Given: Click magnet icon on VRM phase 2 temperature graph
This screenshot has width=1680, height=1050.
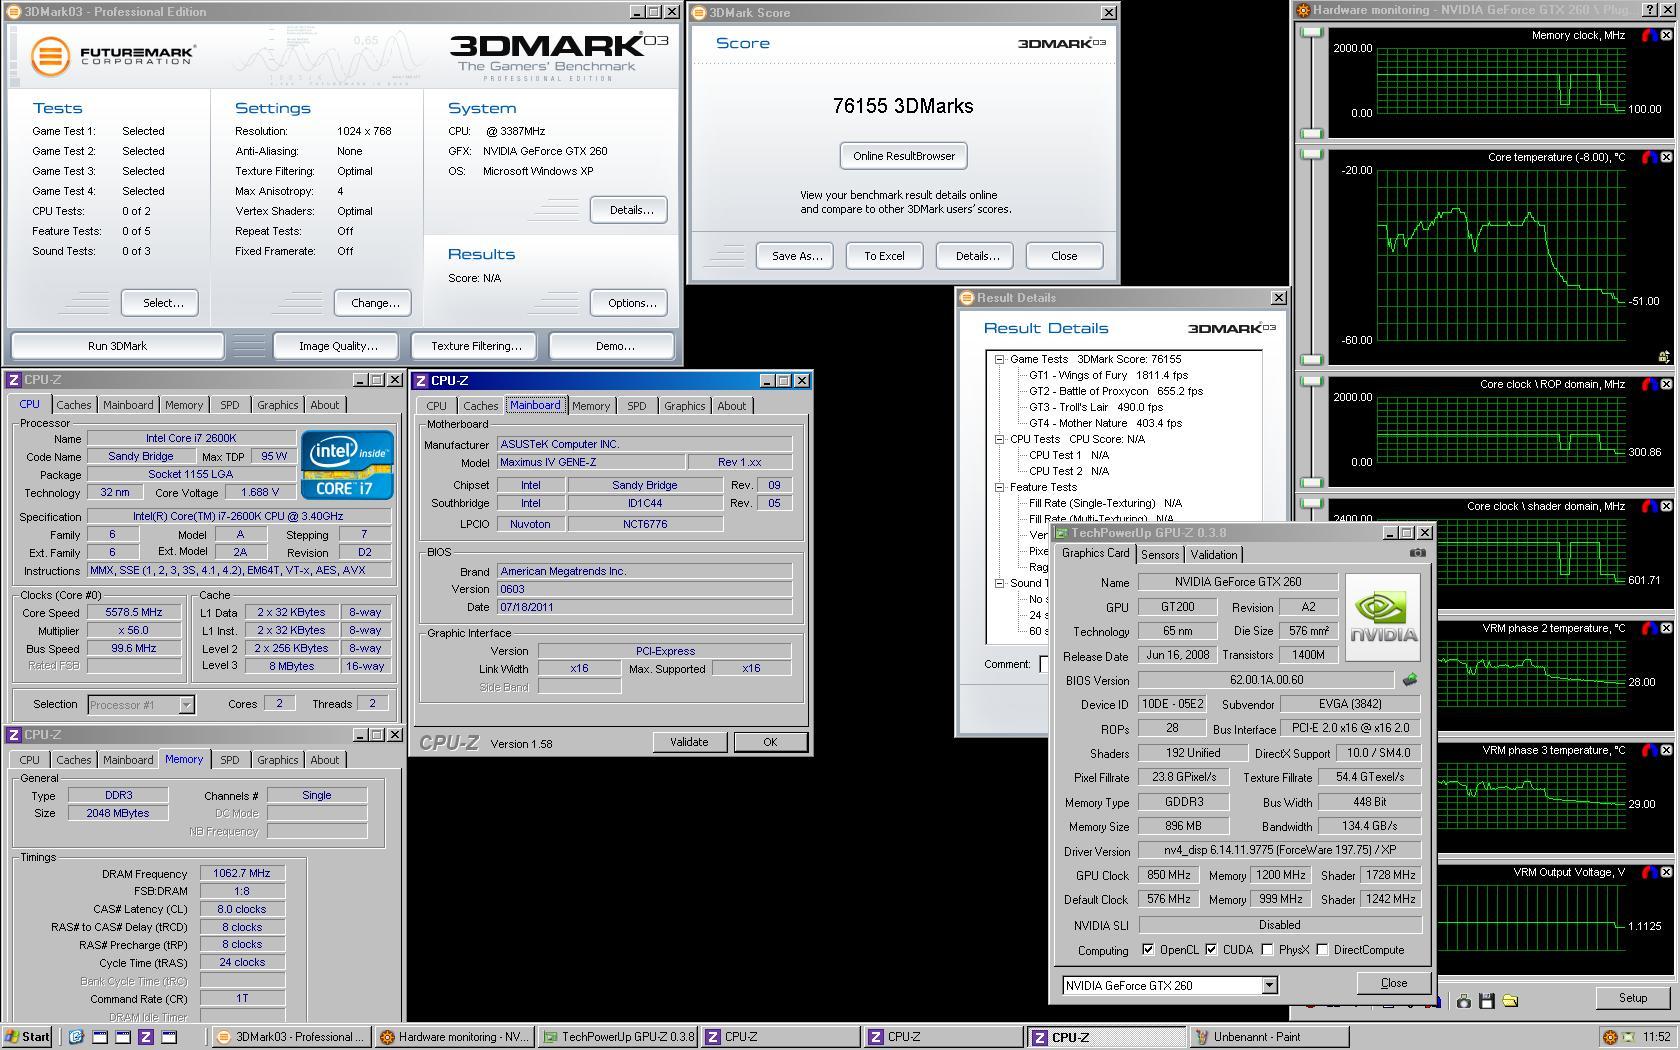Looking at the screenshot, I should click(1649, 628).
